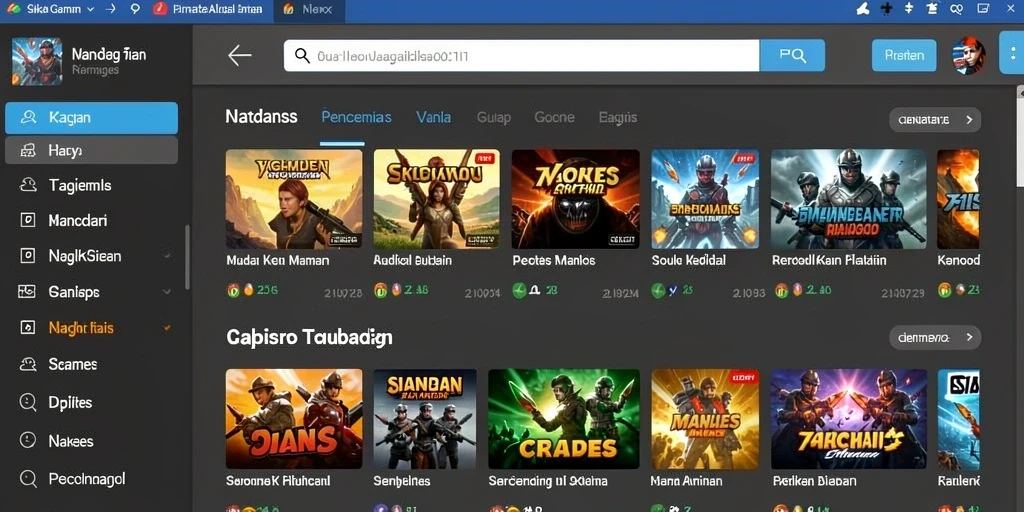The width and height of the screenshot is (1024, 512).
Task: Click the Tagiemls sidebar icon
Action: pos(28,185)
